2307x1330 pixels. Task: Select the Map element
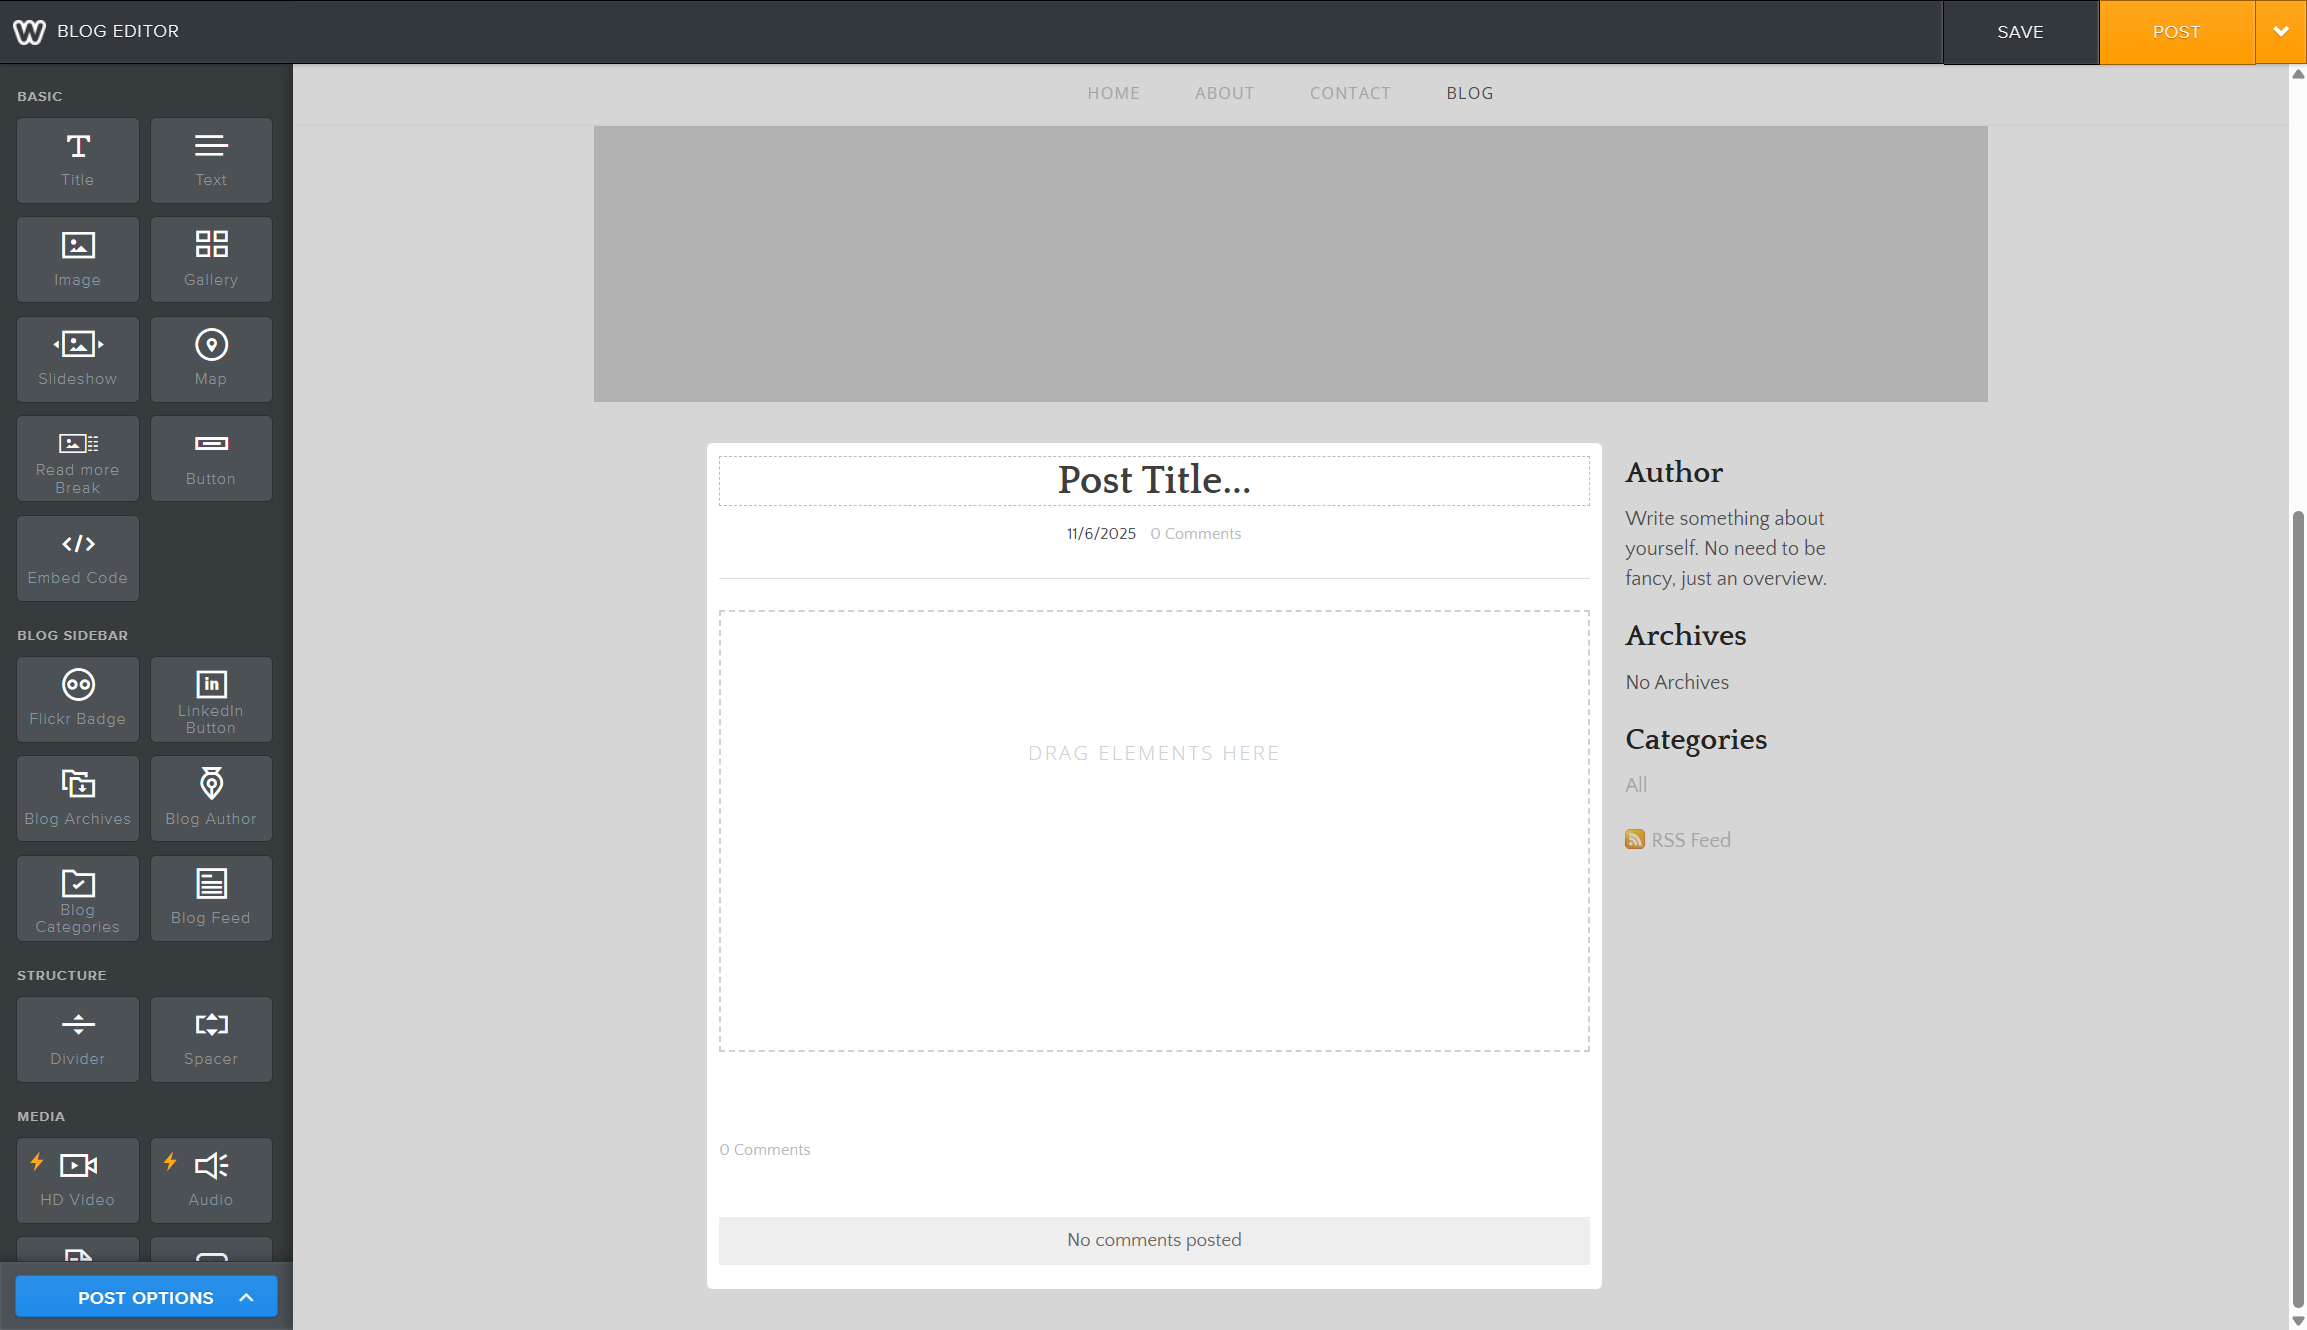(211, 358)
